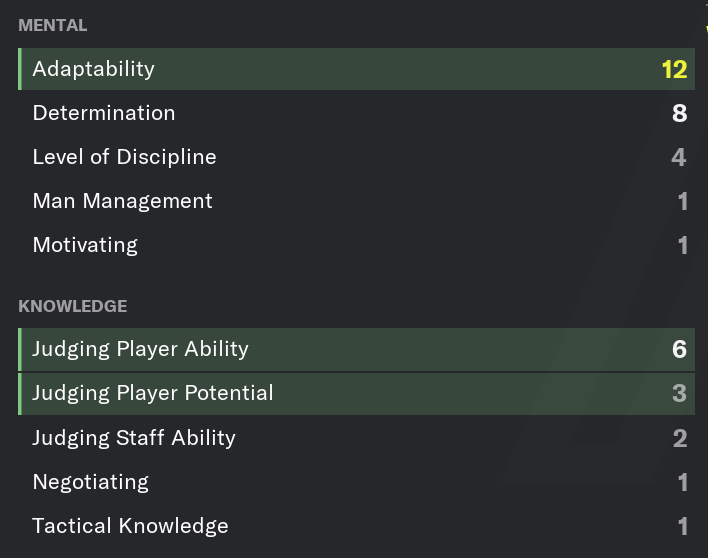Click the Judging Staff Ability value 2

coord(680,438)
